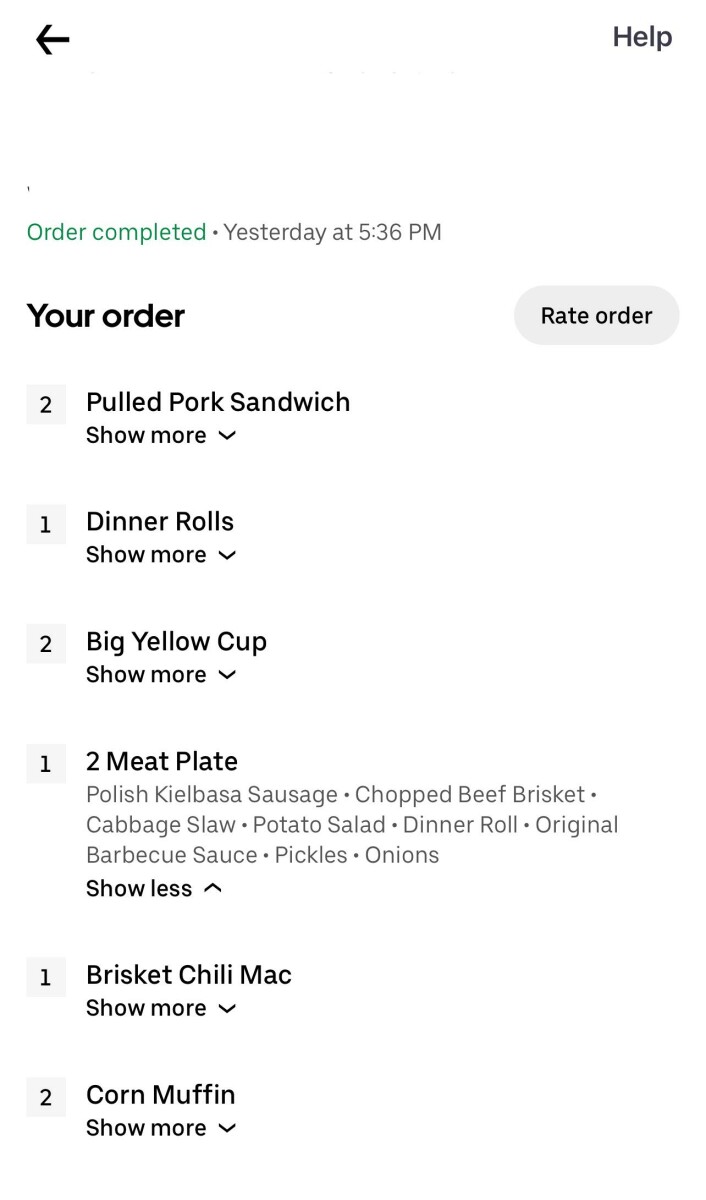This screenshot has height=1200, width=706.
Task: Go back using the left arrow icon
Action: pos(52,40)
